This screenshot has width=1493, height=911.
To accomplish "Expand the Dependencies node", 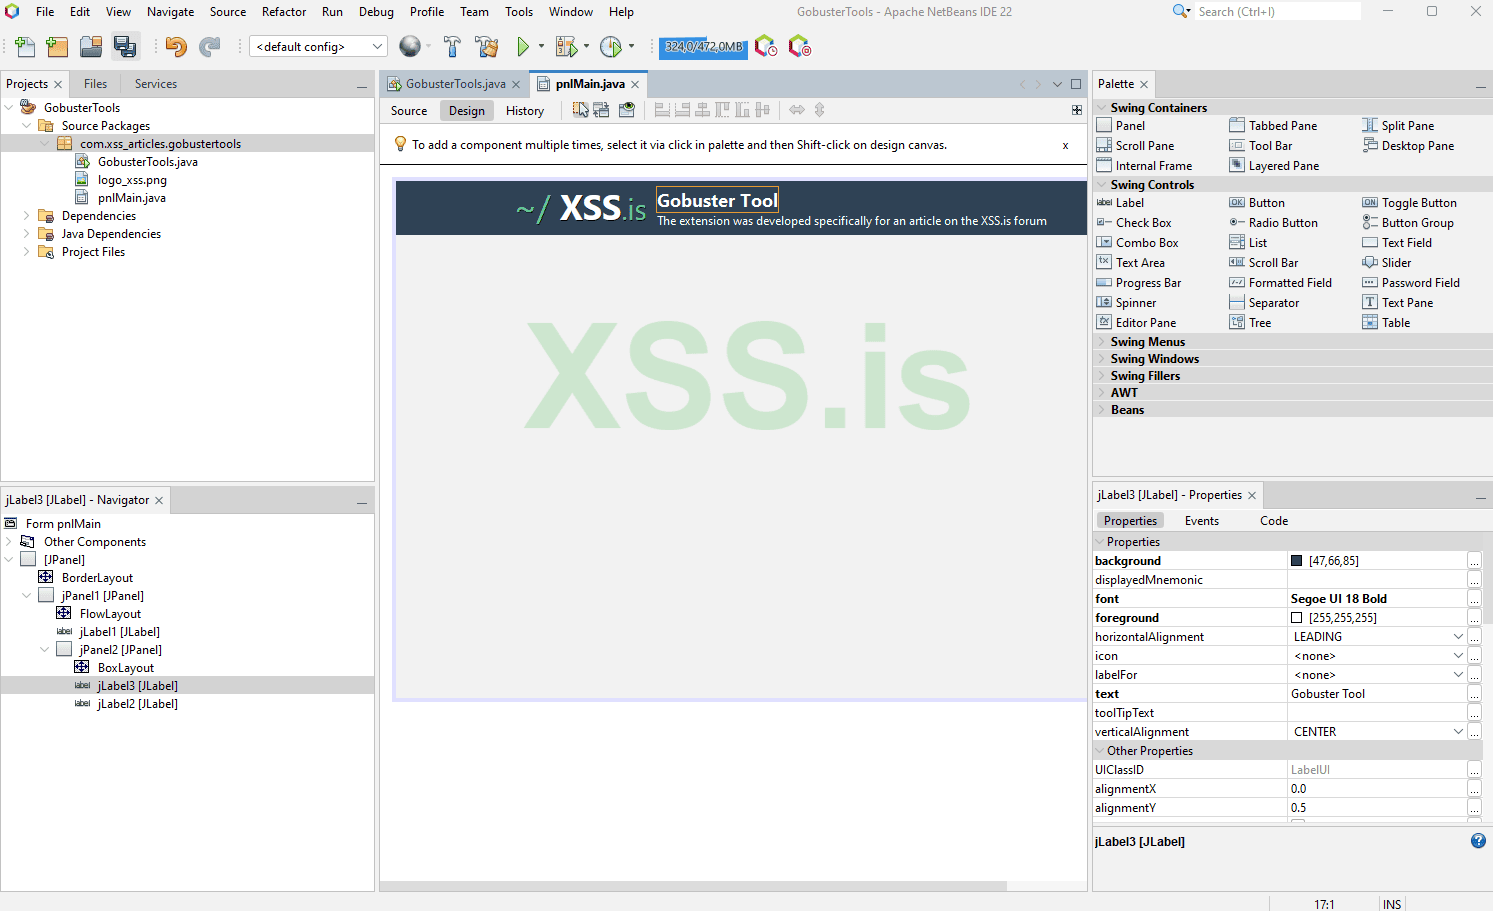I will pos(27,216).
